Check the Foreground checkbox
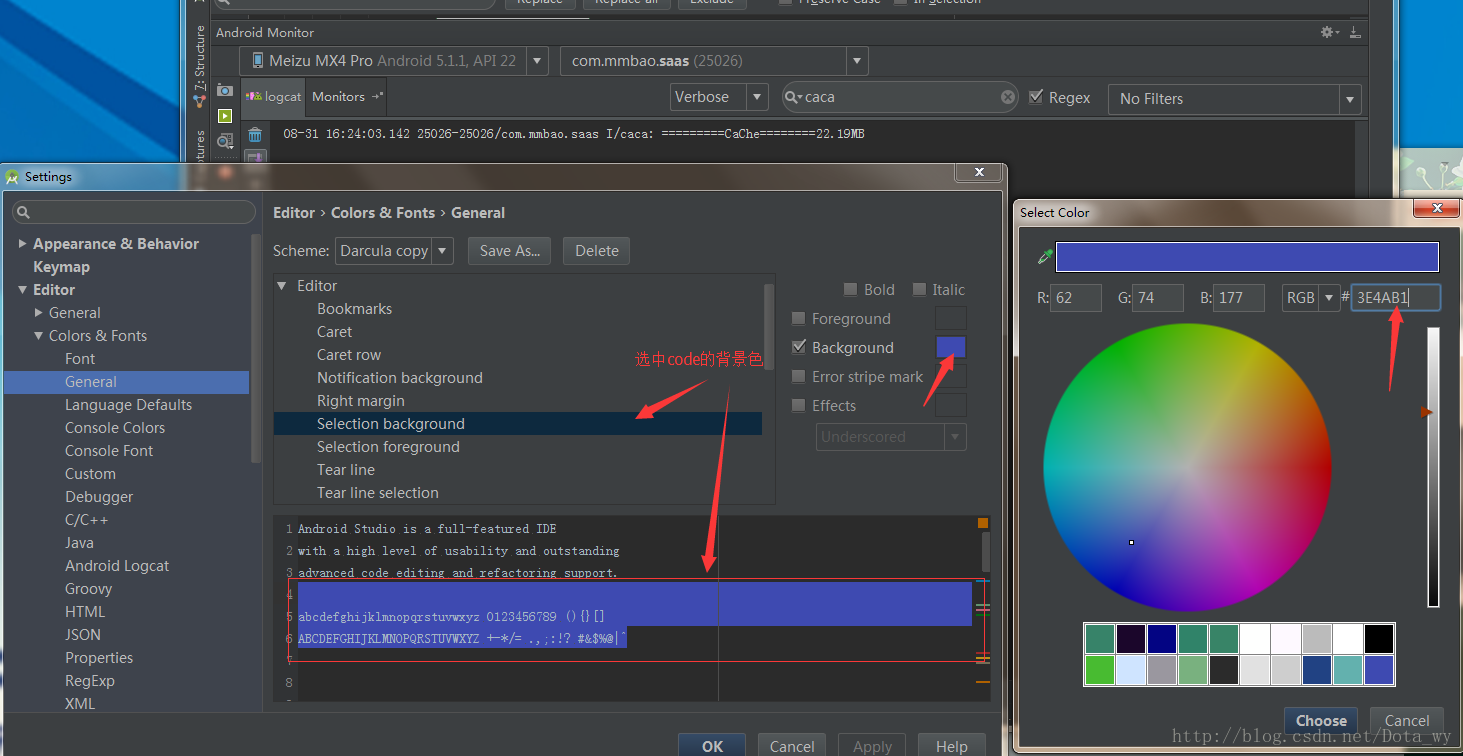Screen dimensions: 1463x756 click(x=798, y=319)
